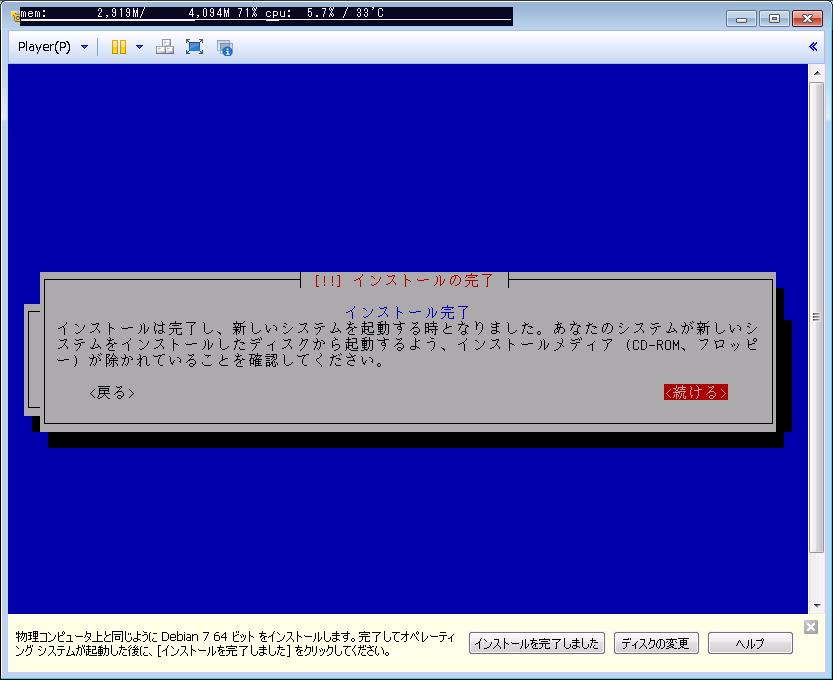Maximize the VMware Player window
This screenshot has height=680, width=833.
click(774, 19)
